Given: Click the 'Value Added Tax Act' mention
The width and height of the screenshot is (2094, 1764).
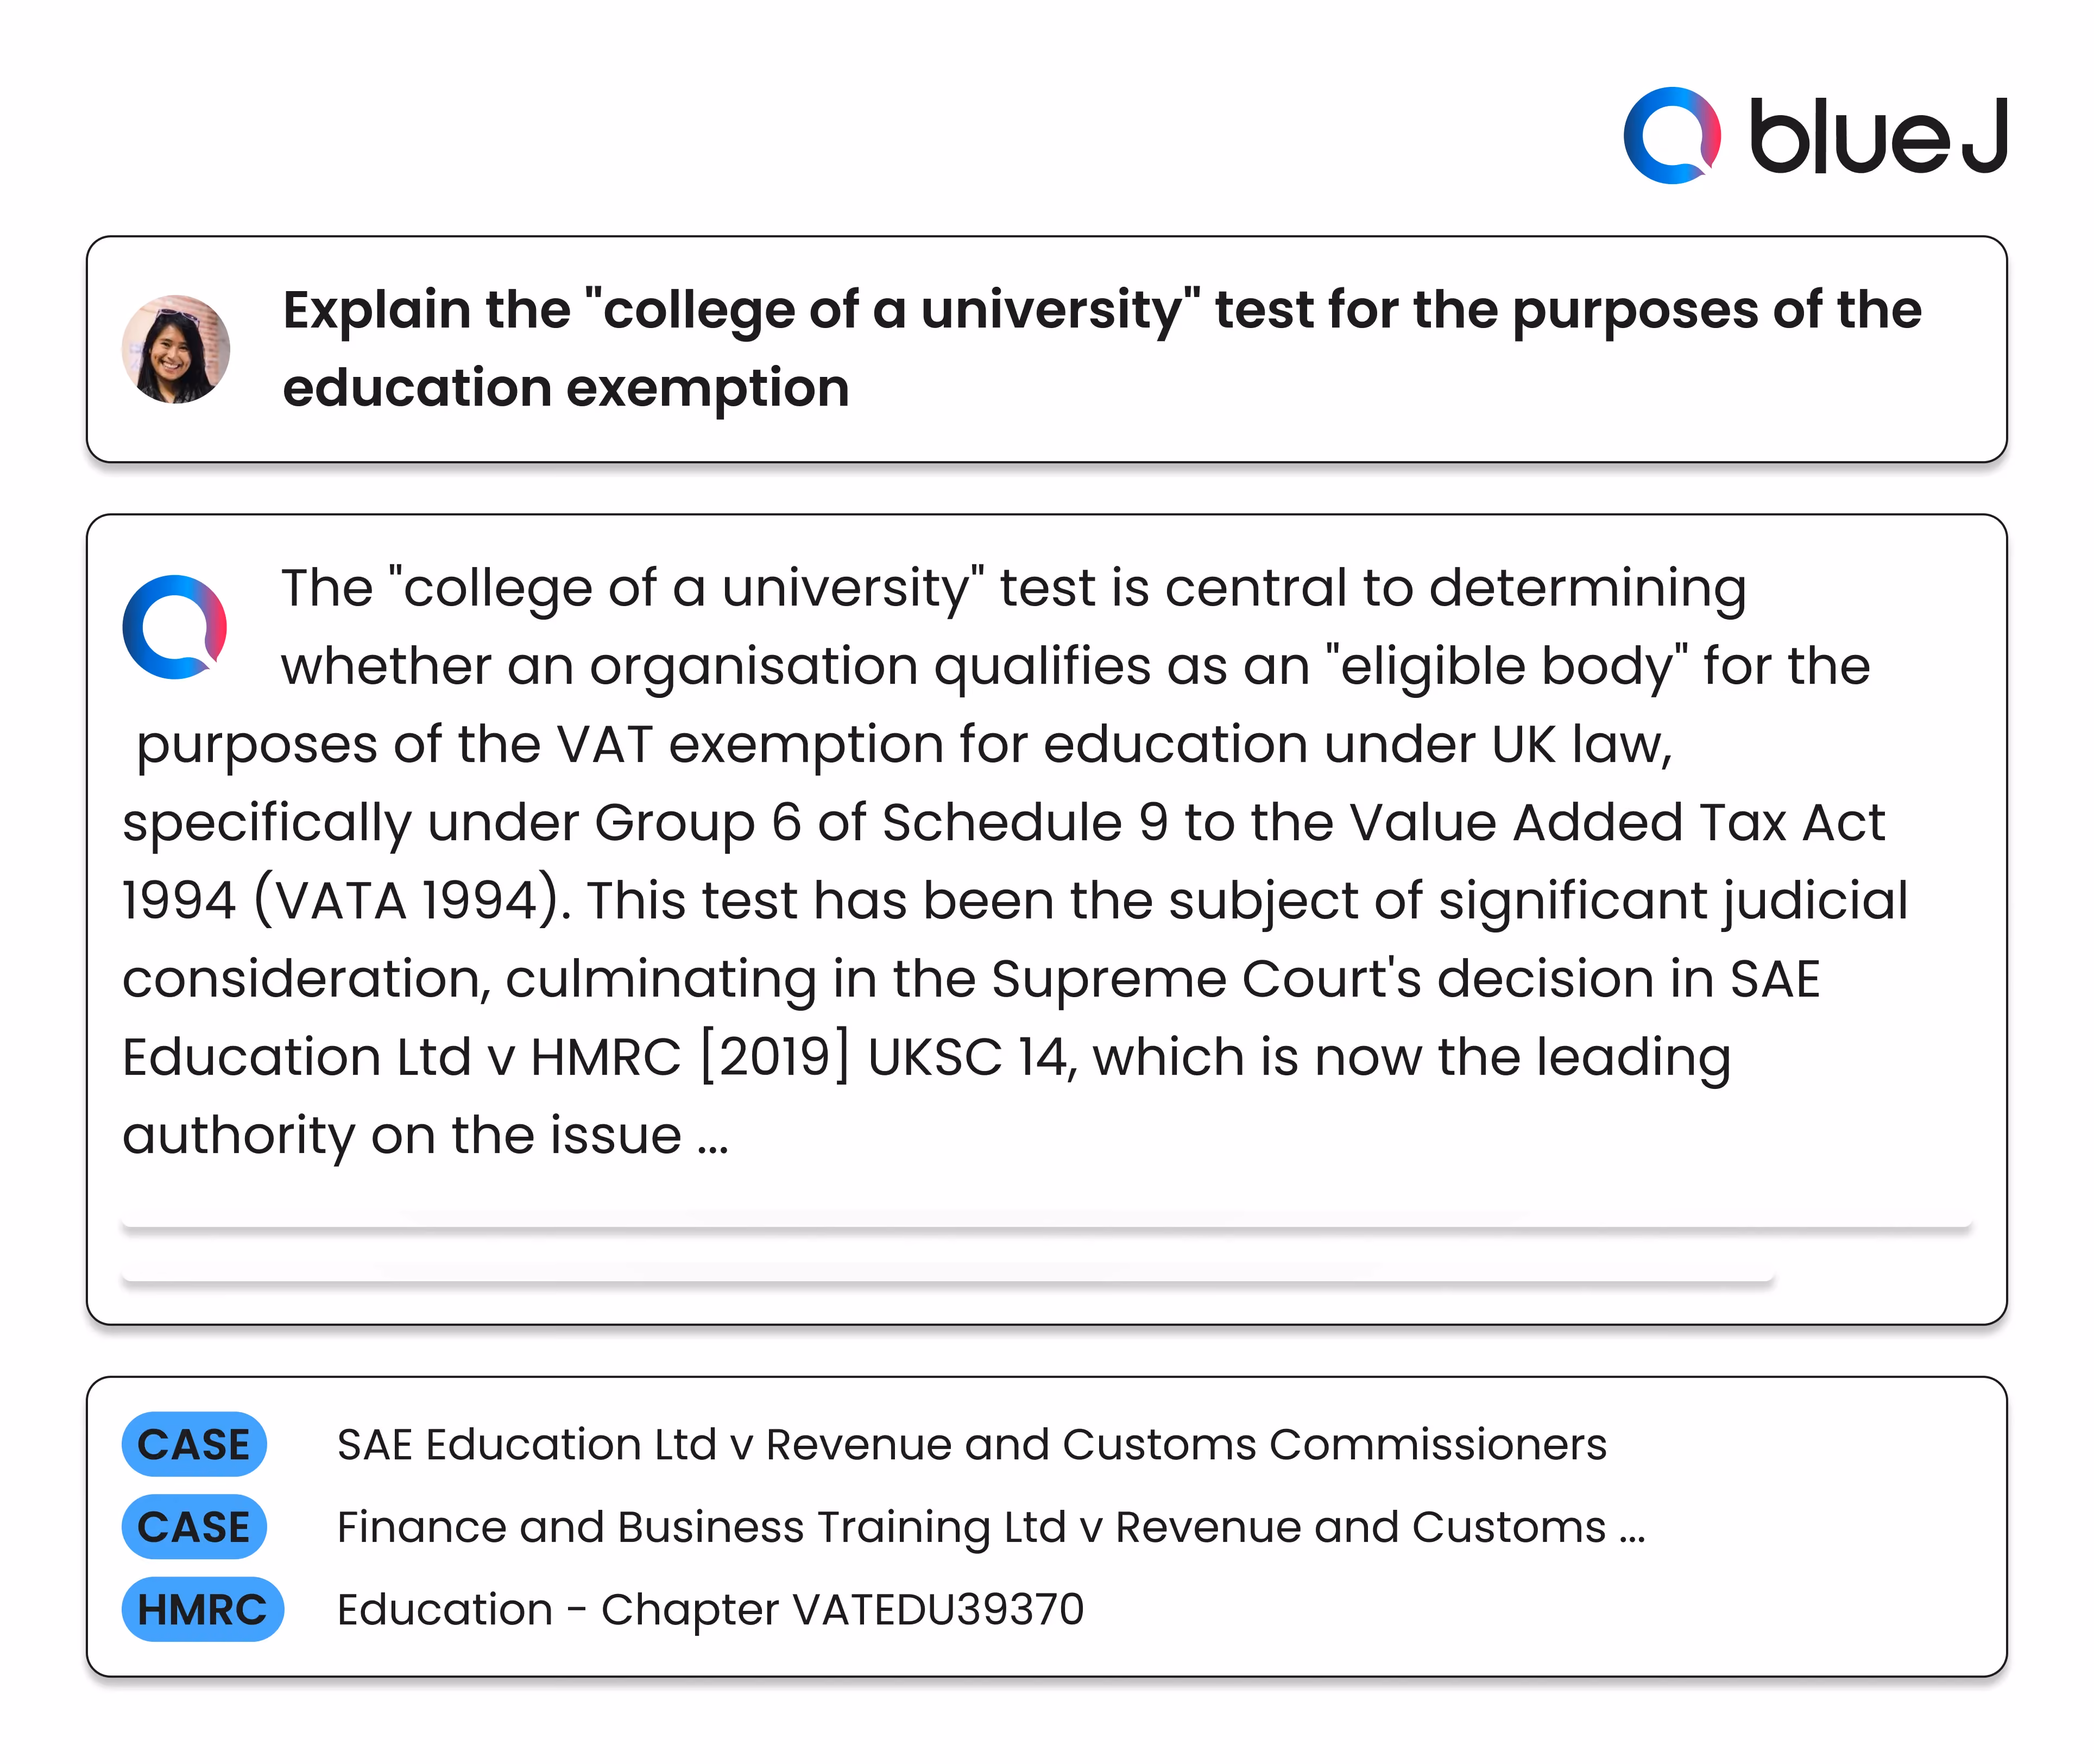Looking at the screenshot, I should click(1617, 823).
